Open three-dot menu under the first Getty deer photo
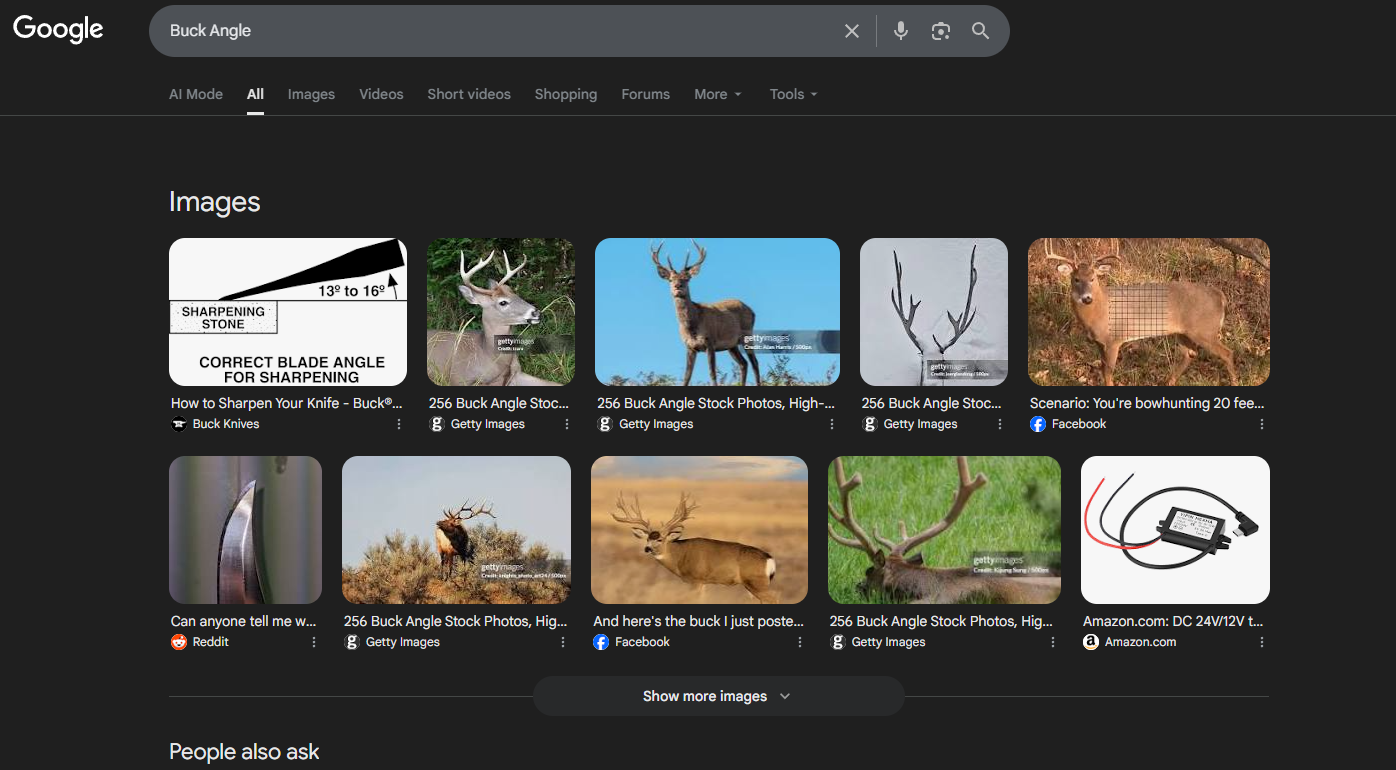The width and height of the screenshot is (1396, 770). 567,424
